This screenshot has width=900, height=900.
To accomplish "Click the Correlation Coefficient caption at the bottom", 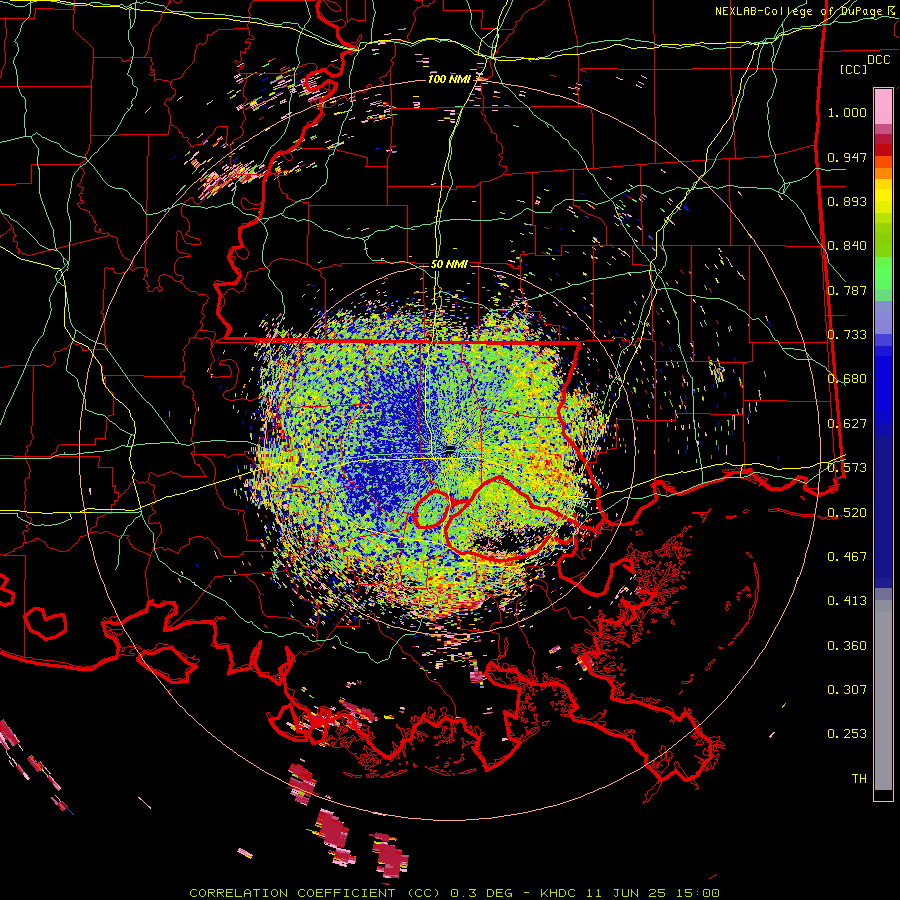I will click(x=454, y=893).
